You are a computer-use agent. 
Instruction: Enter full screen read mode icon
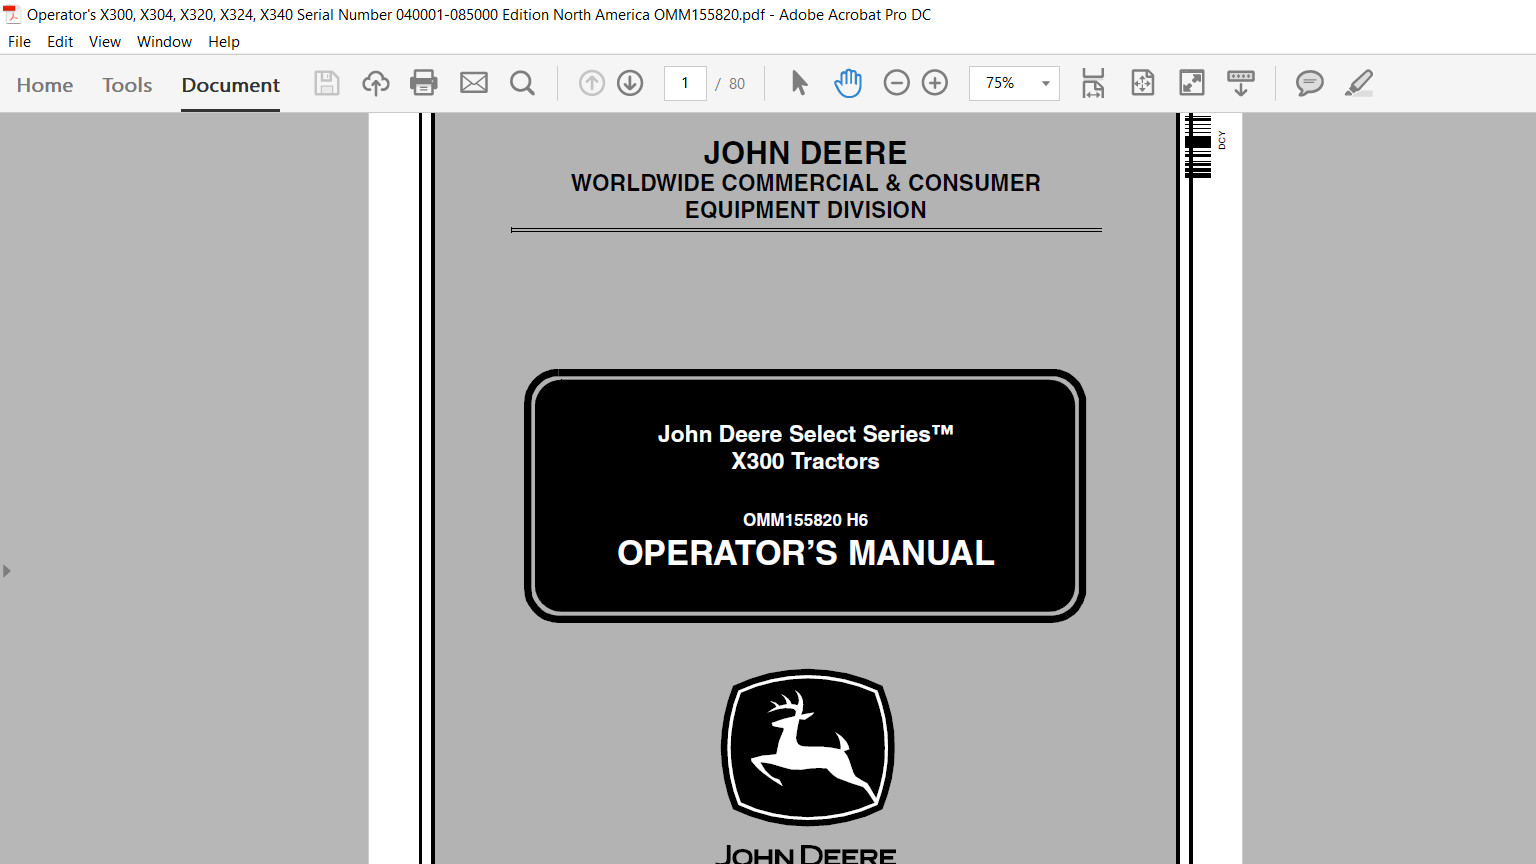click(1192, 83)
